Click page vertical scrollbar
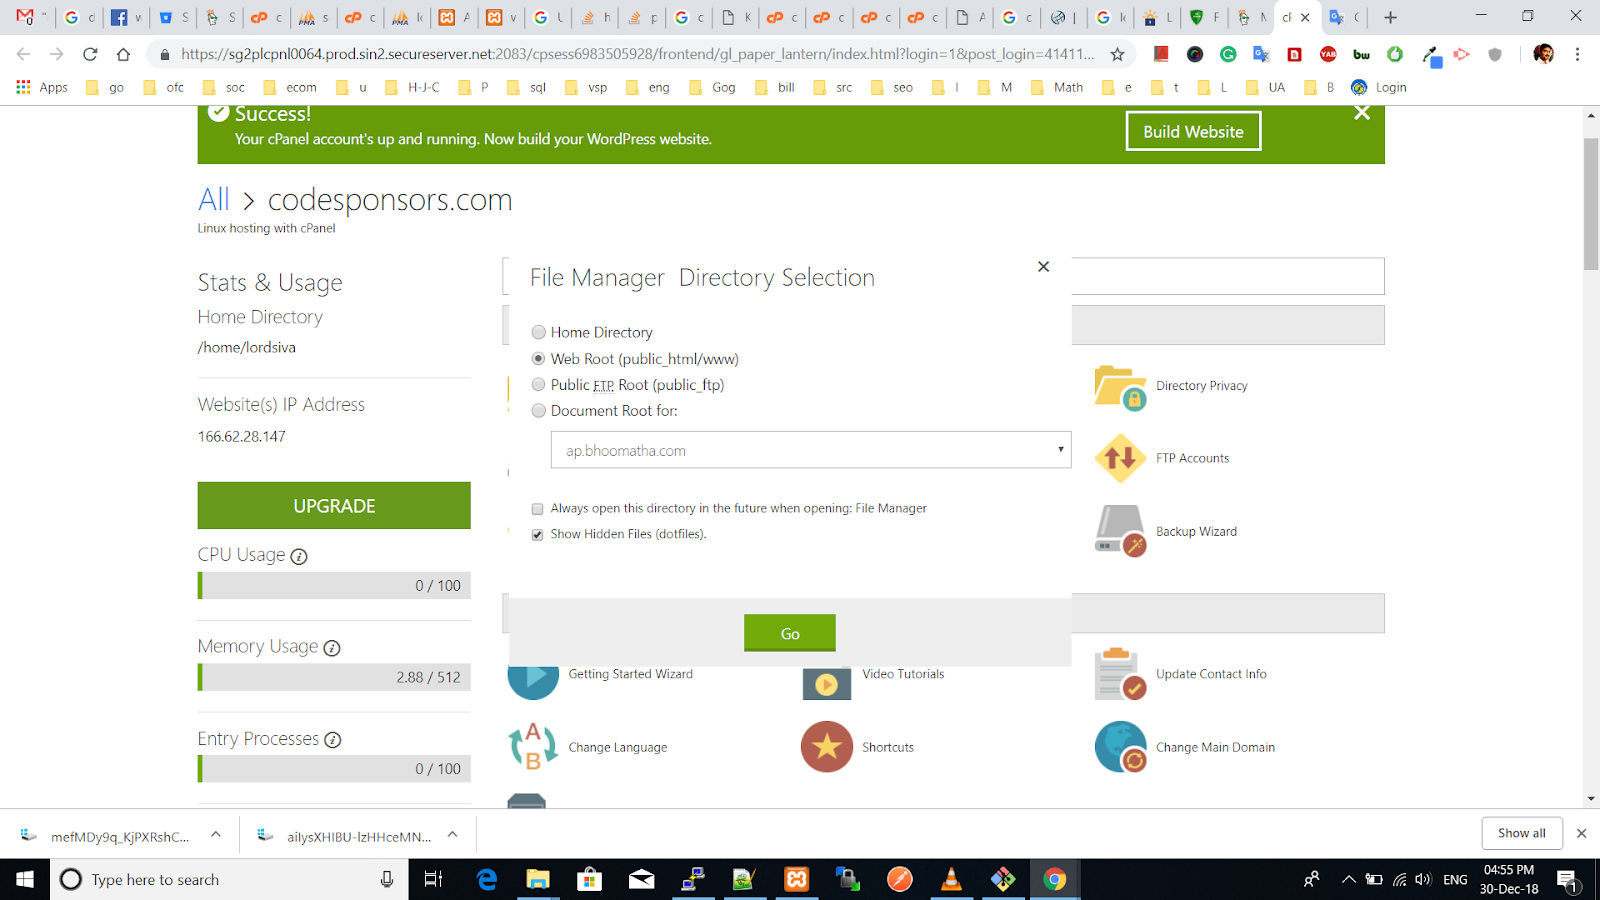The height and width of the screenshot is (900, 1600). click(1591, 205)
